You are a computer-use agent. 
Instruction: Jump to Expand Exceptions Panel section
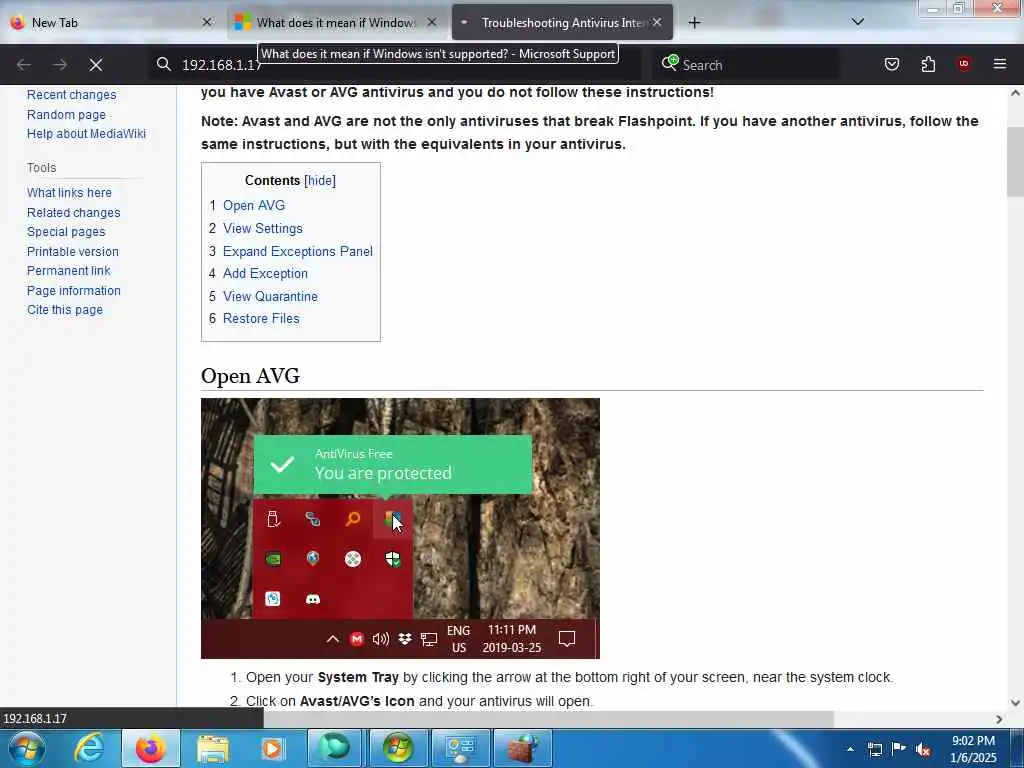[298, 251]
